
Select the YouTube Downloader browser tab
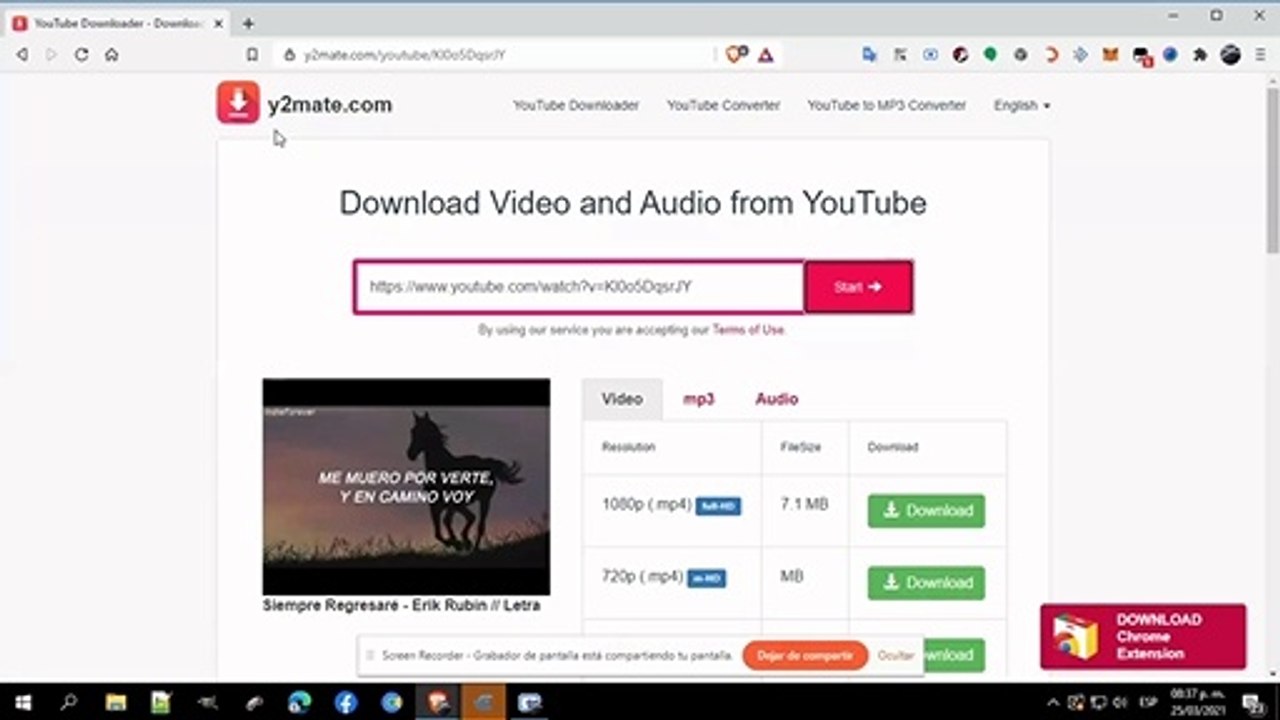[117, 23]
